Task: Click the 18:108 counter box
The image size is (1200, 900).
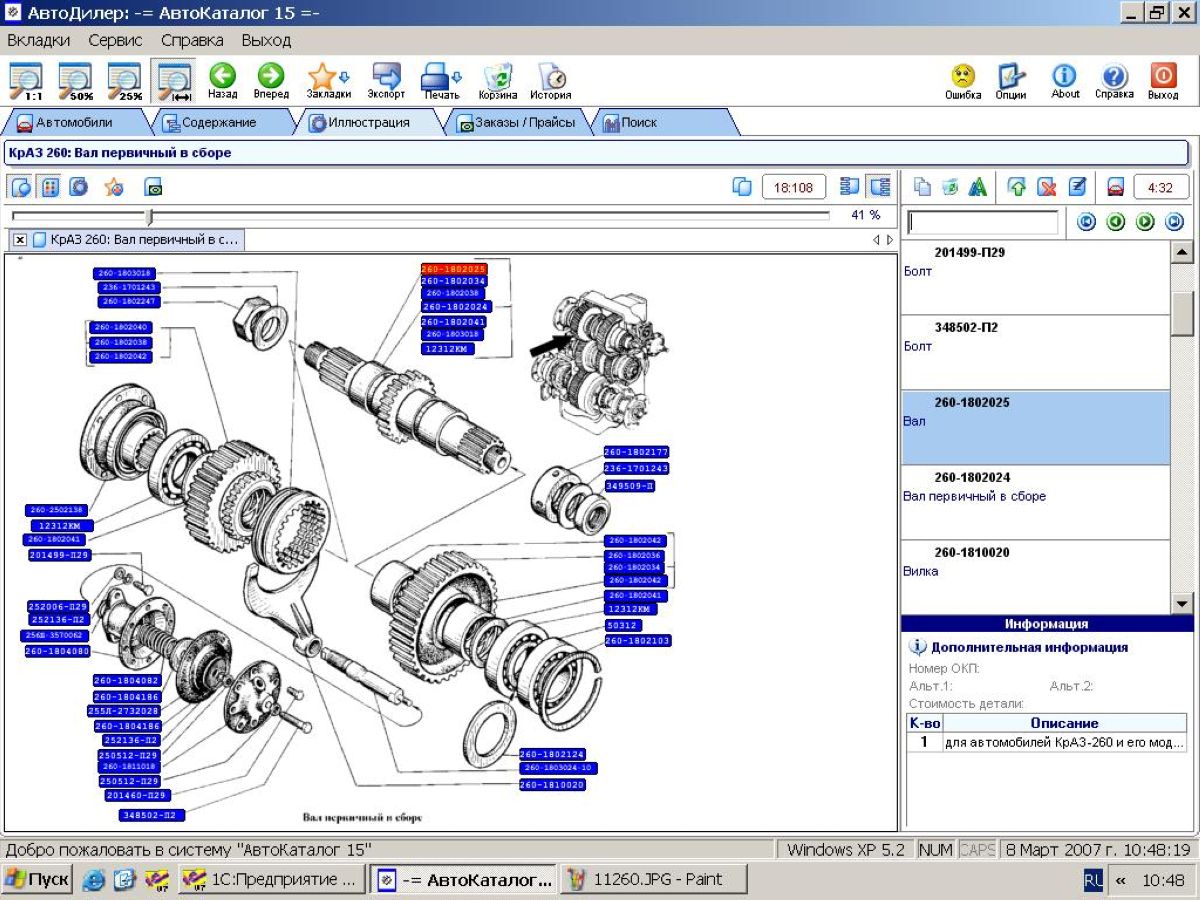Action: [x=794, y=187]
